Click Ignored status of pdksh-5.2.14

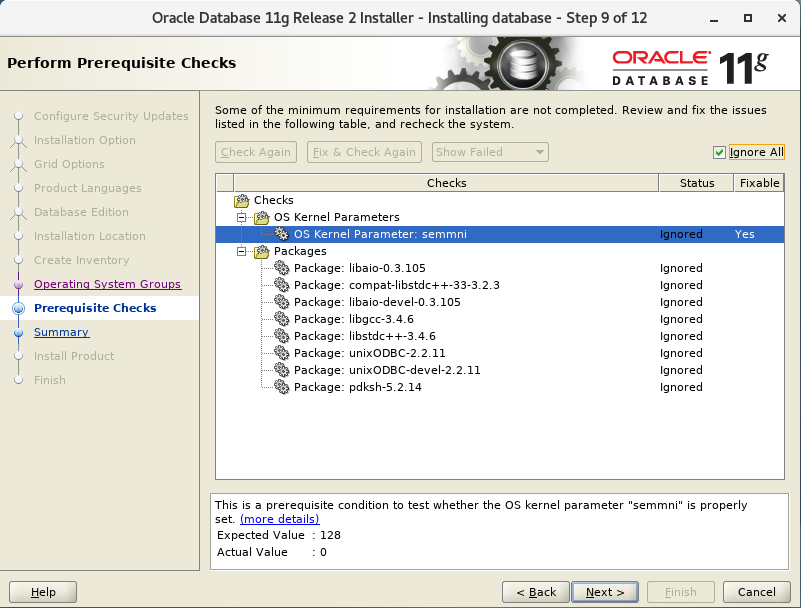pyautogui.click(x=681, y=387)
